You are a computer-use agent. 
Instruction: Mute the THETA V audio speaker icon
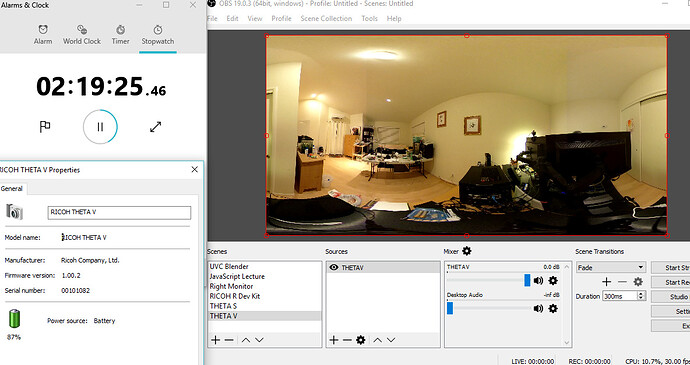(x=538, y=280)
